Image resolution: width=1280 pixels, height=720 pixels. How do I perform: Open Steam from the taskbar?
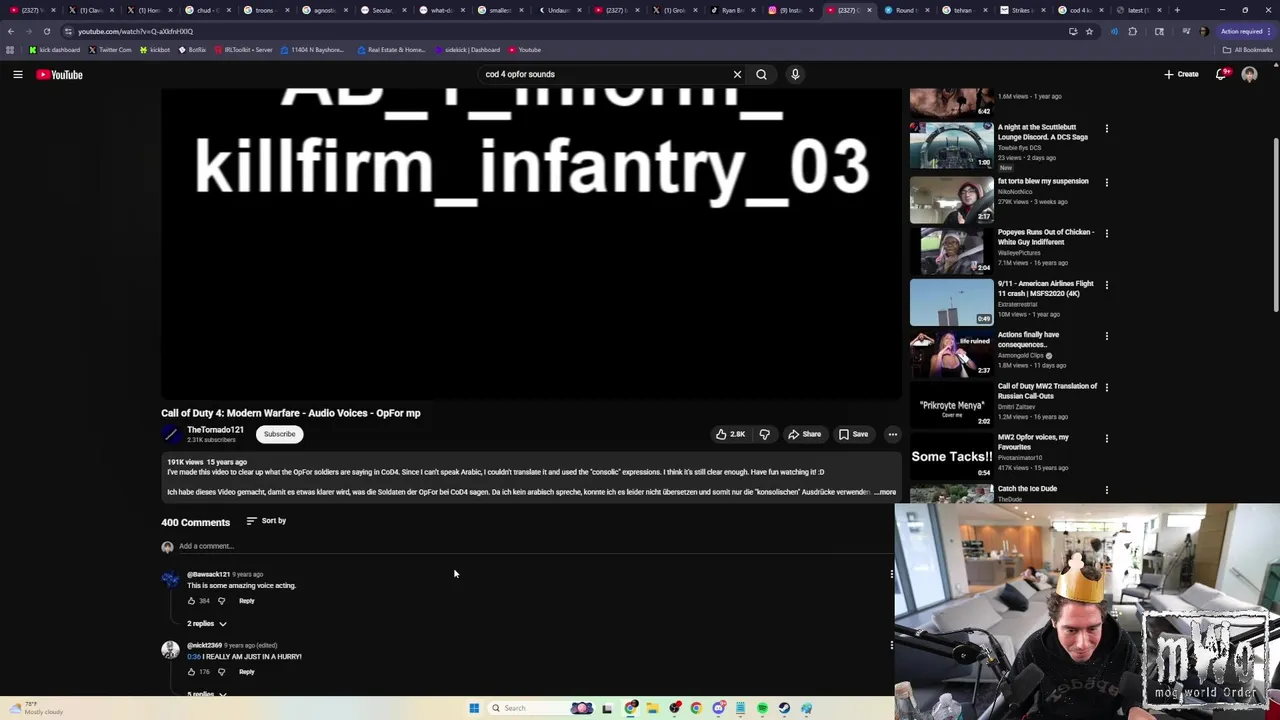(x=784, y=708)
